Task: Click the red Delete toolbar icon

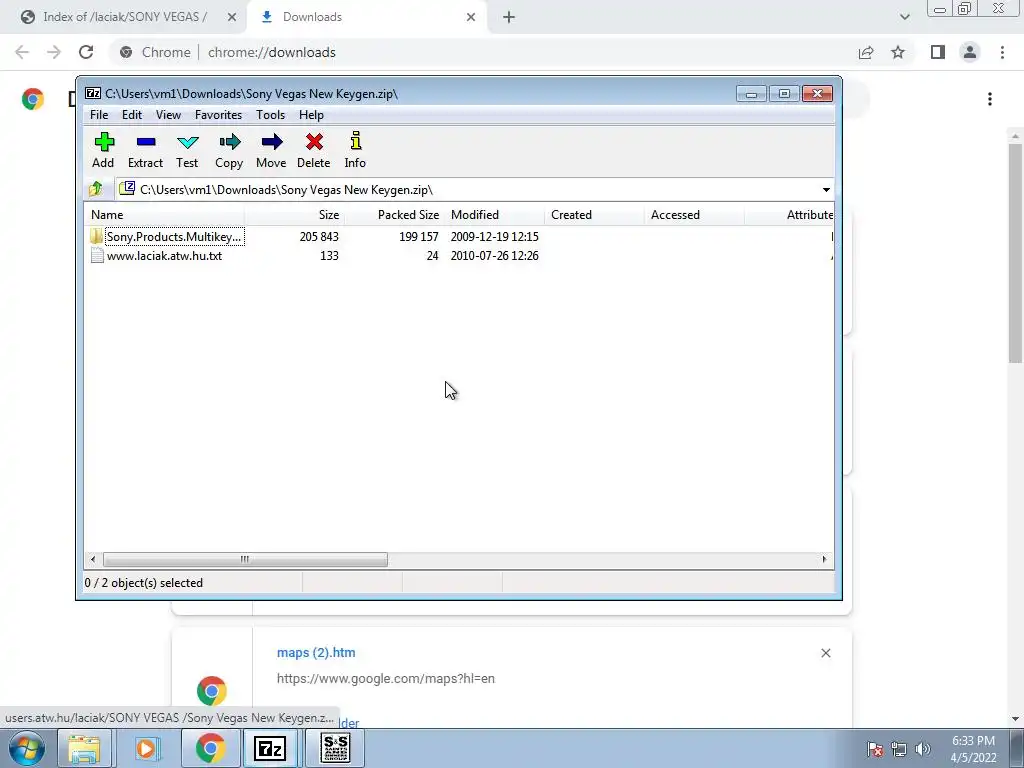Action: pyautogui.click(x=313, y=150)
